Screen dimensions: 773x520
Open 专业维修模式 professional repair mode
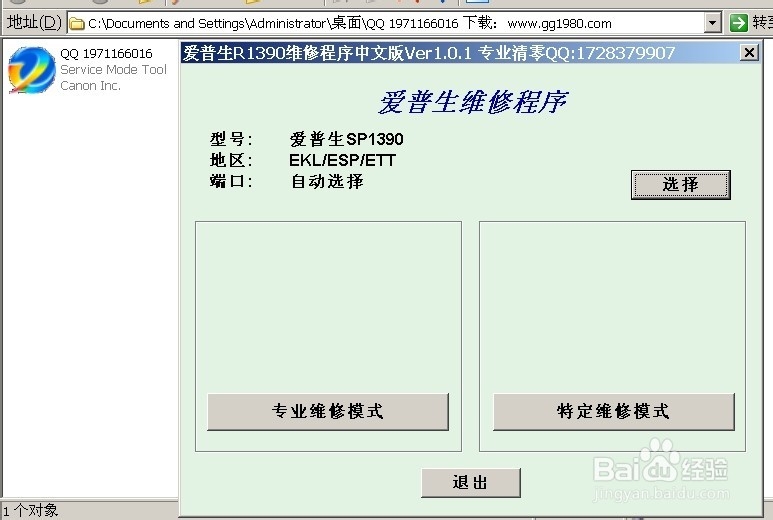click(328, 412)
